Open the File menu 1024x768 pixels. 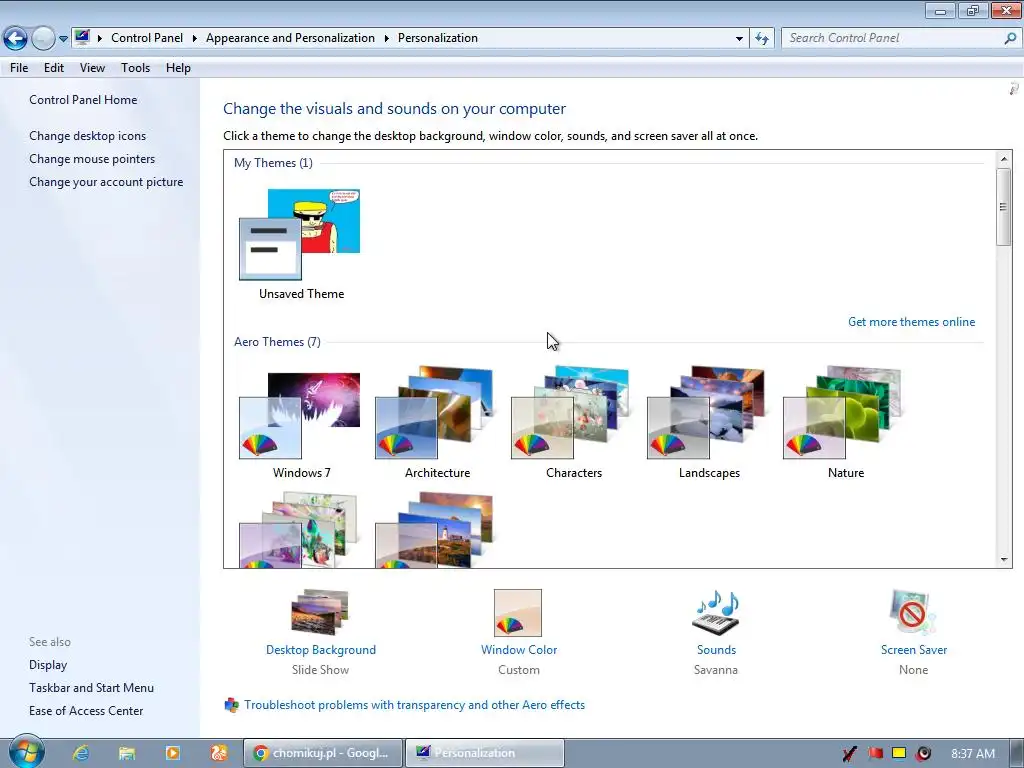click(x=19, y=68)
